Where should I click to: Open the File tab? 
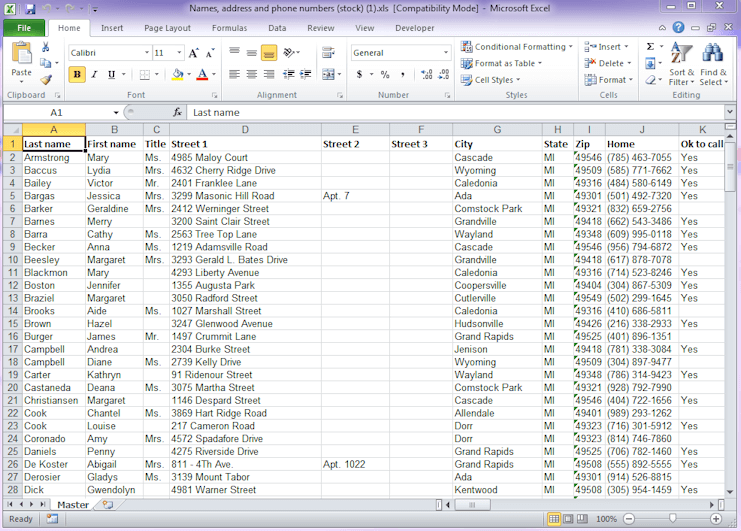24,28
